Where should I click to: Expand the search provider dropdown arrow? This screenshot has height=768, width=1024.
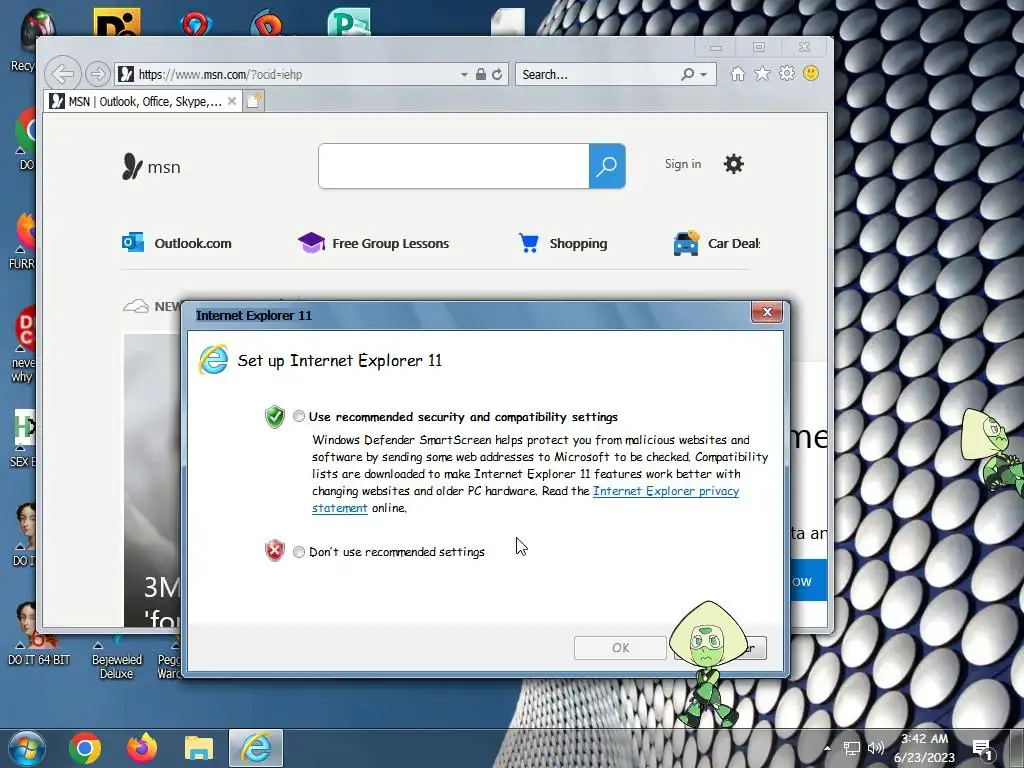click(703, 74)
